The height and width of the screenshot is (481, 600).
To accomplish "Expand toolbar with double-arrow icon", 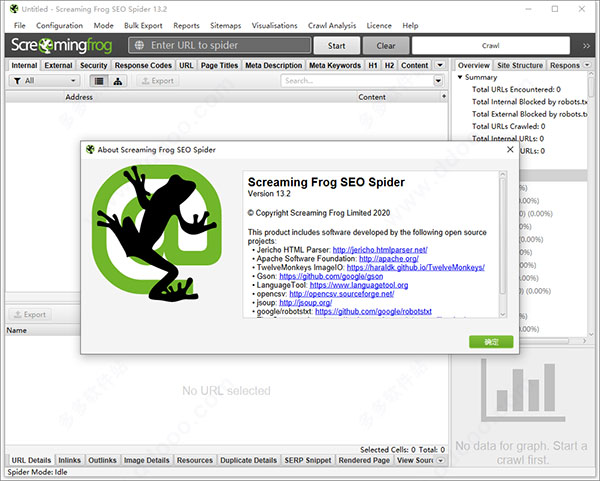I will pos(586,46).
